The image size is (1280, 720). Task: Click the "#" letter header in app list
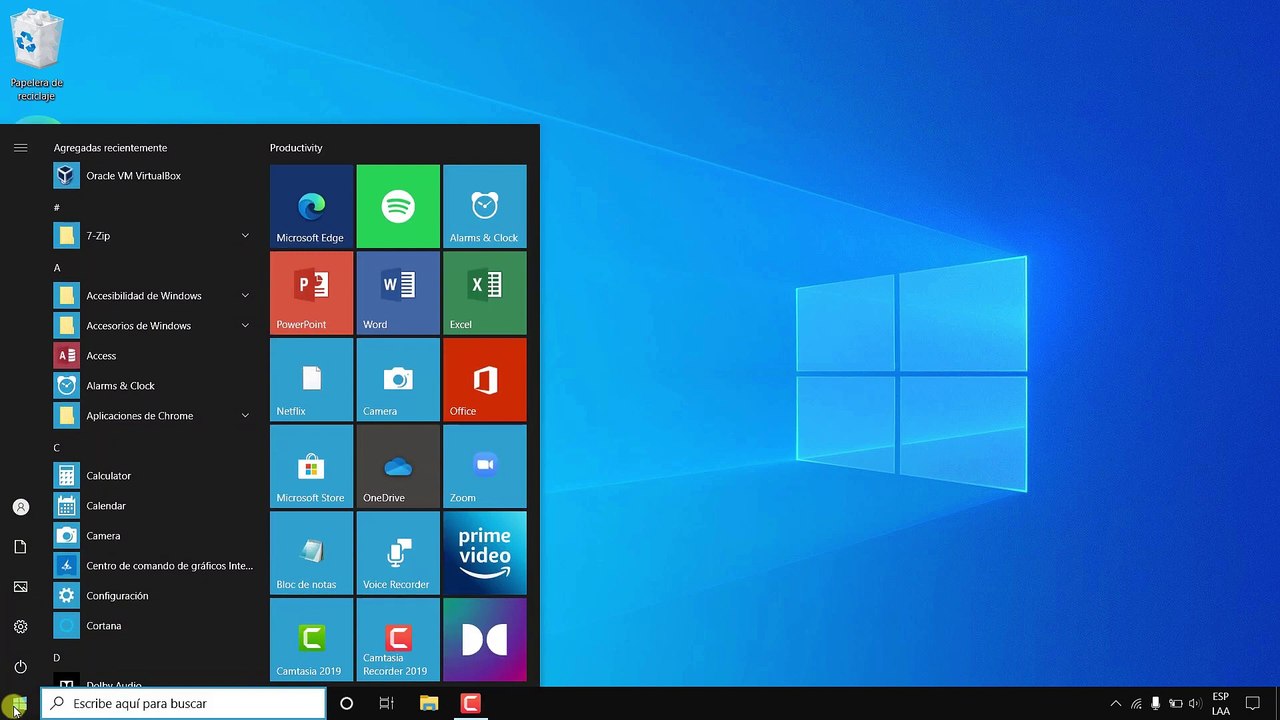click(x=57, y=208)
